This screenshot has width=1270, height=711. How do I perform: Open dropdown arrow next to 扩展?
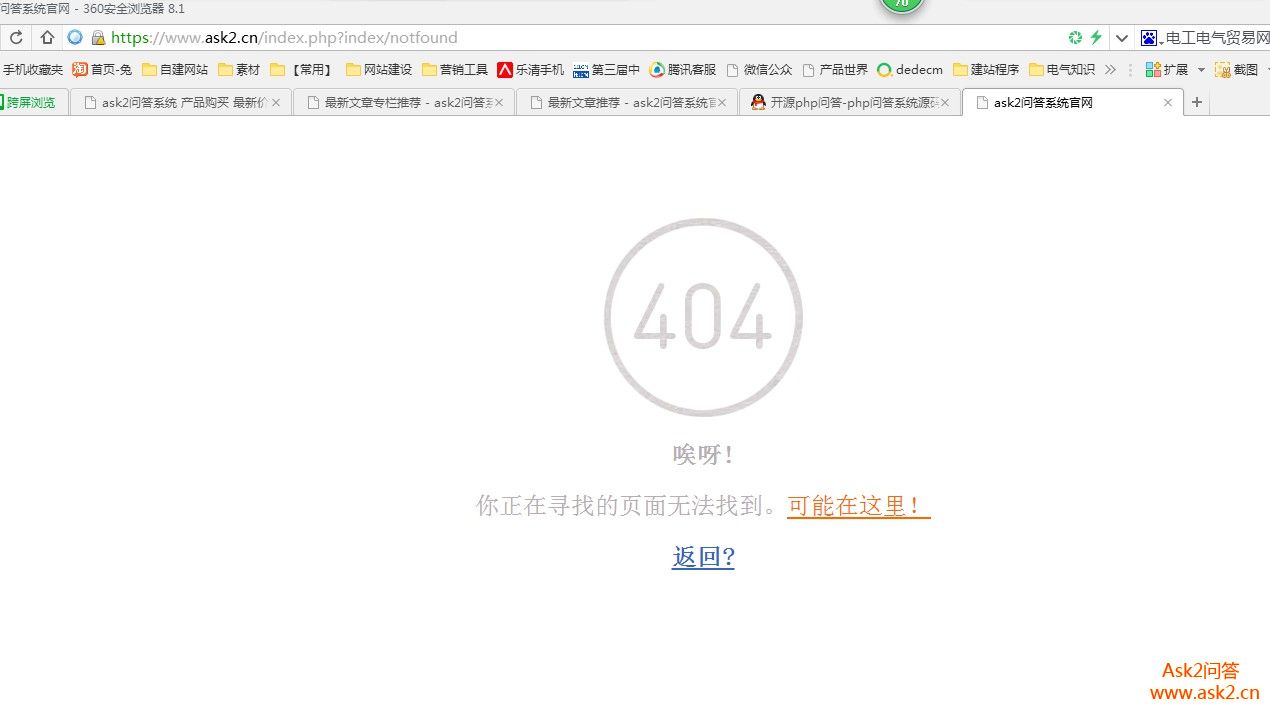tap(1201, 70)
